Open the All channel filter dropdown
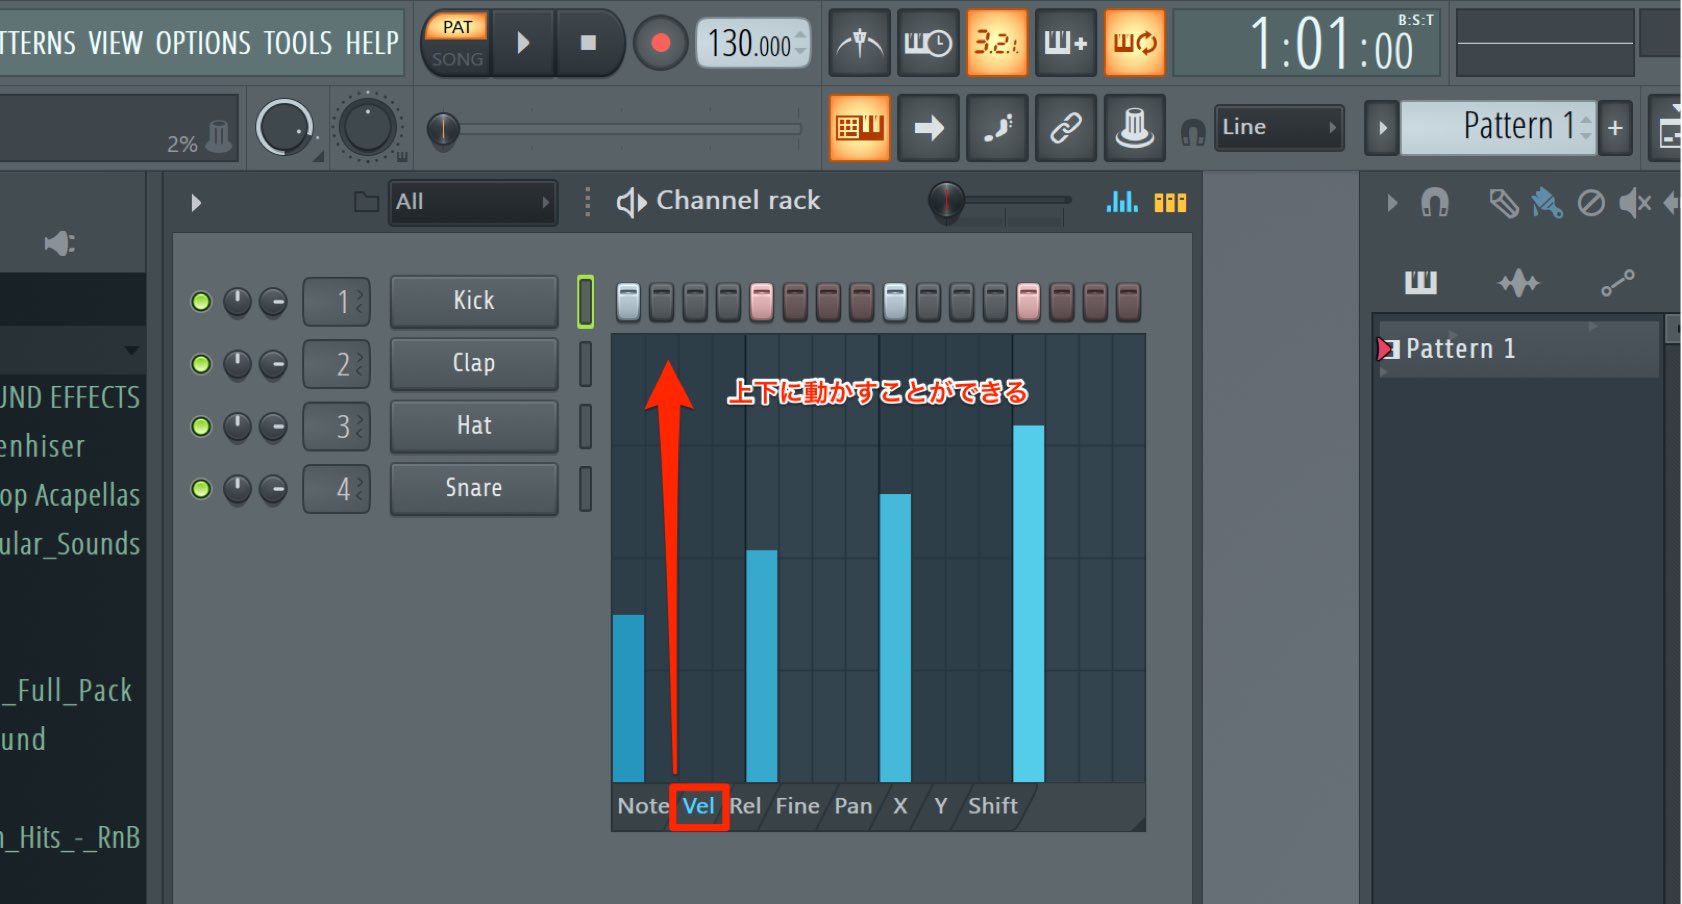The width and height of the screenshot is (1682, 904). point(473,202)
